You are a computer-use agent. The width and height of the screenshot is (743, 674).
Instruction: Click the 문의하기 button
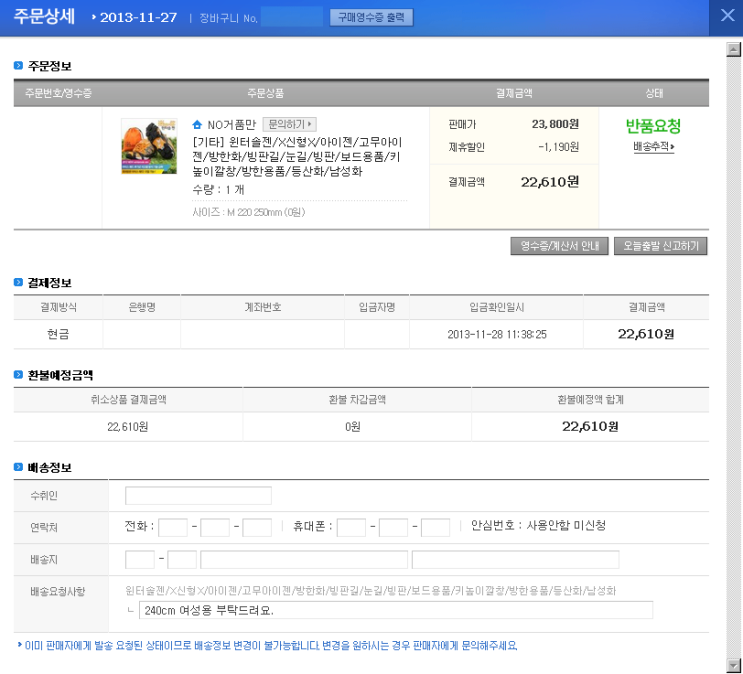click(x=290, y=124)
